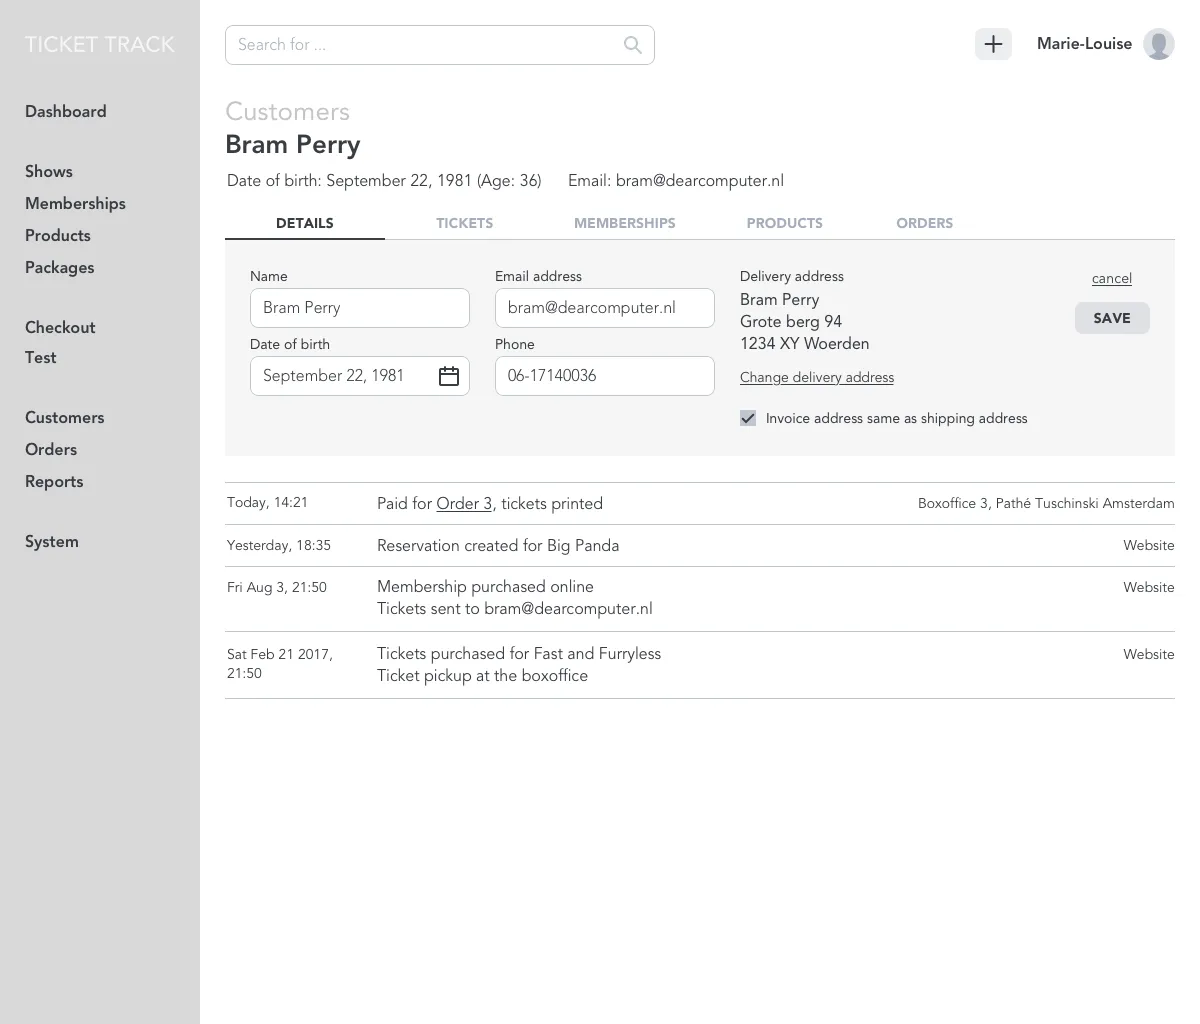Click header email bram@dearcomputer.nl text
Screen dimensions: 1200x1024
pyautogui.click(x=700, y=180)
